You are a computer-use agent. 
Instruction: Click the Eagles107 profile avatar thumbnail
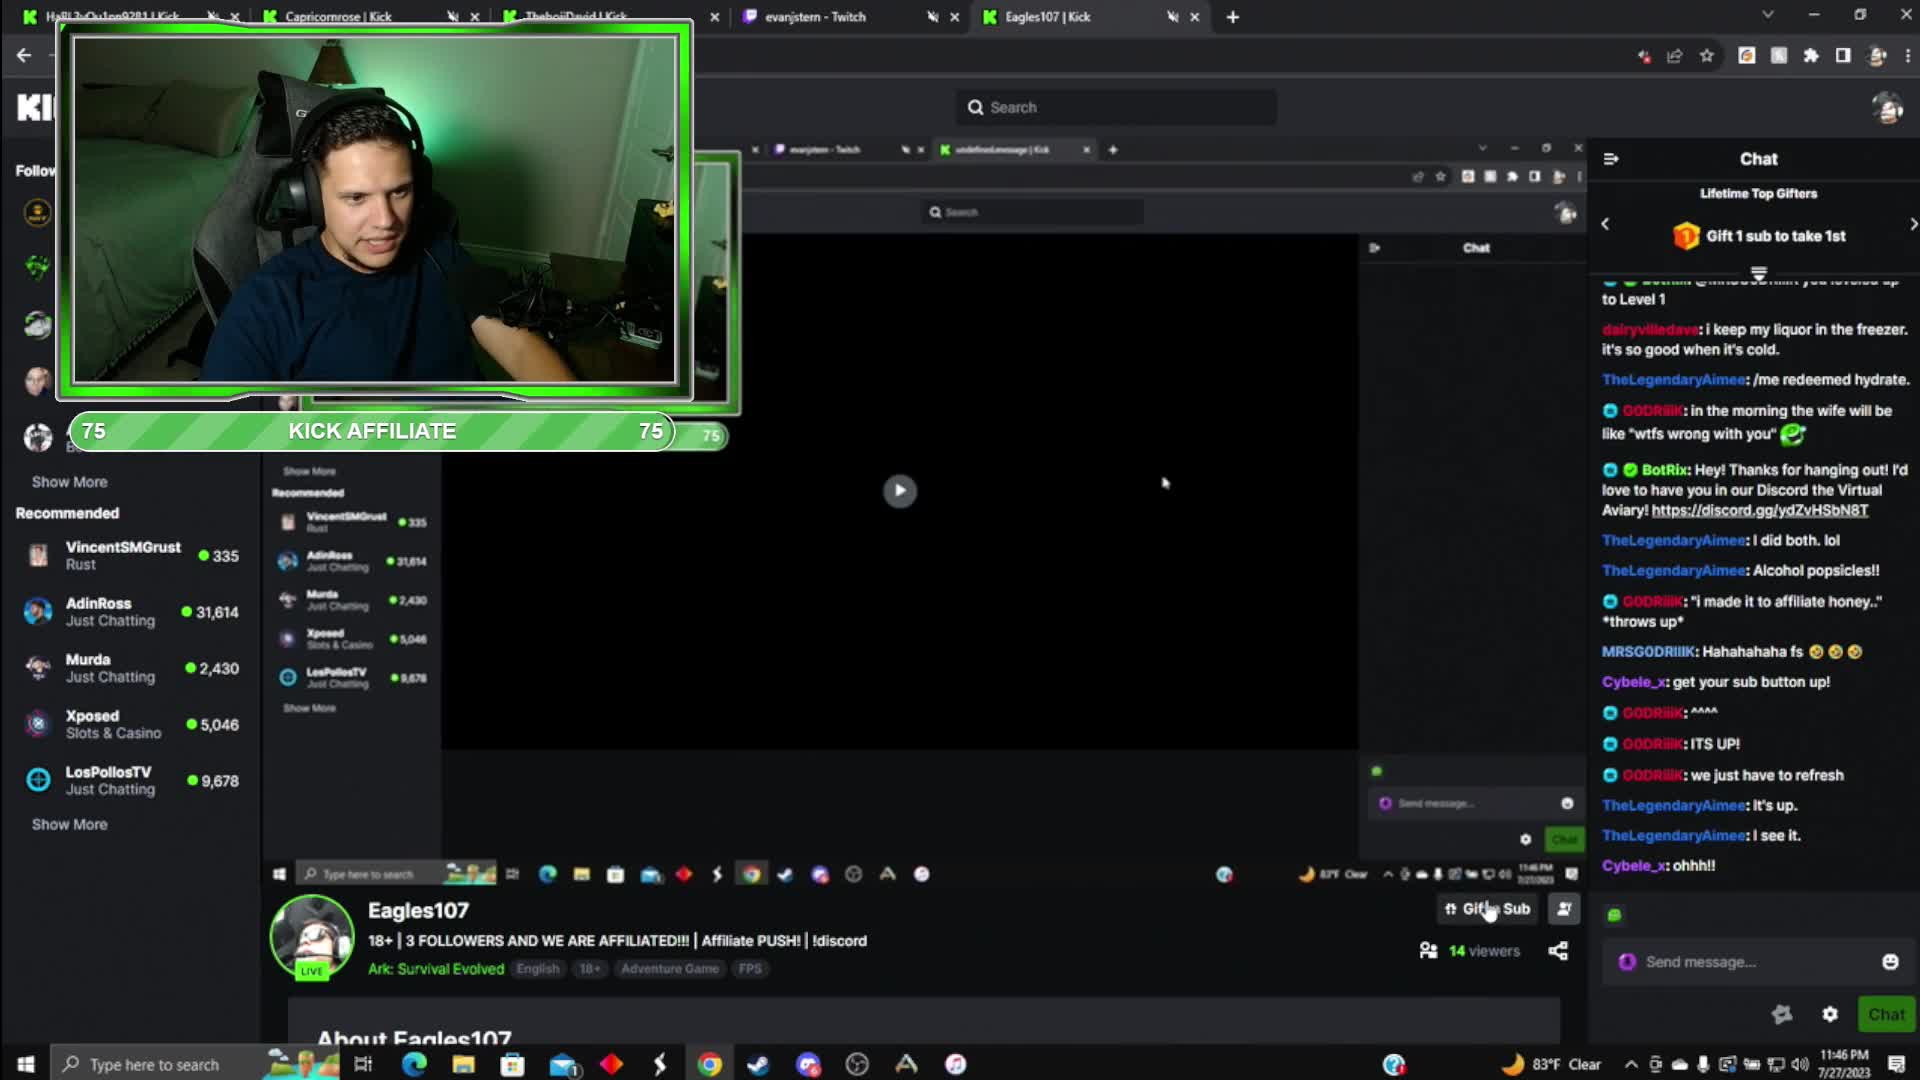312,937
